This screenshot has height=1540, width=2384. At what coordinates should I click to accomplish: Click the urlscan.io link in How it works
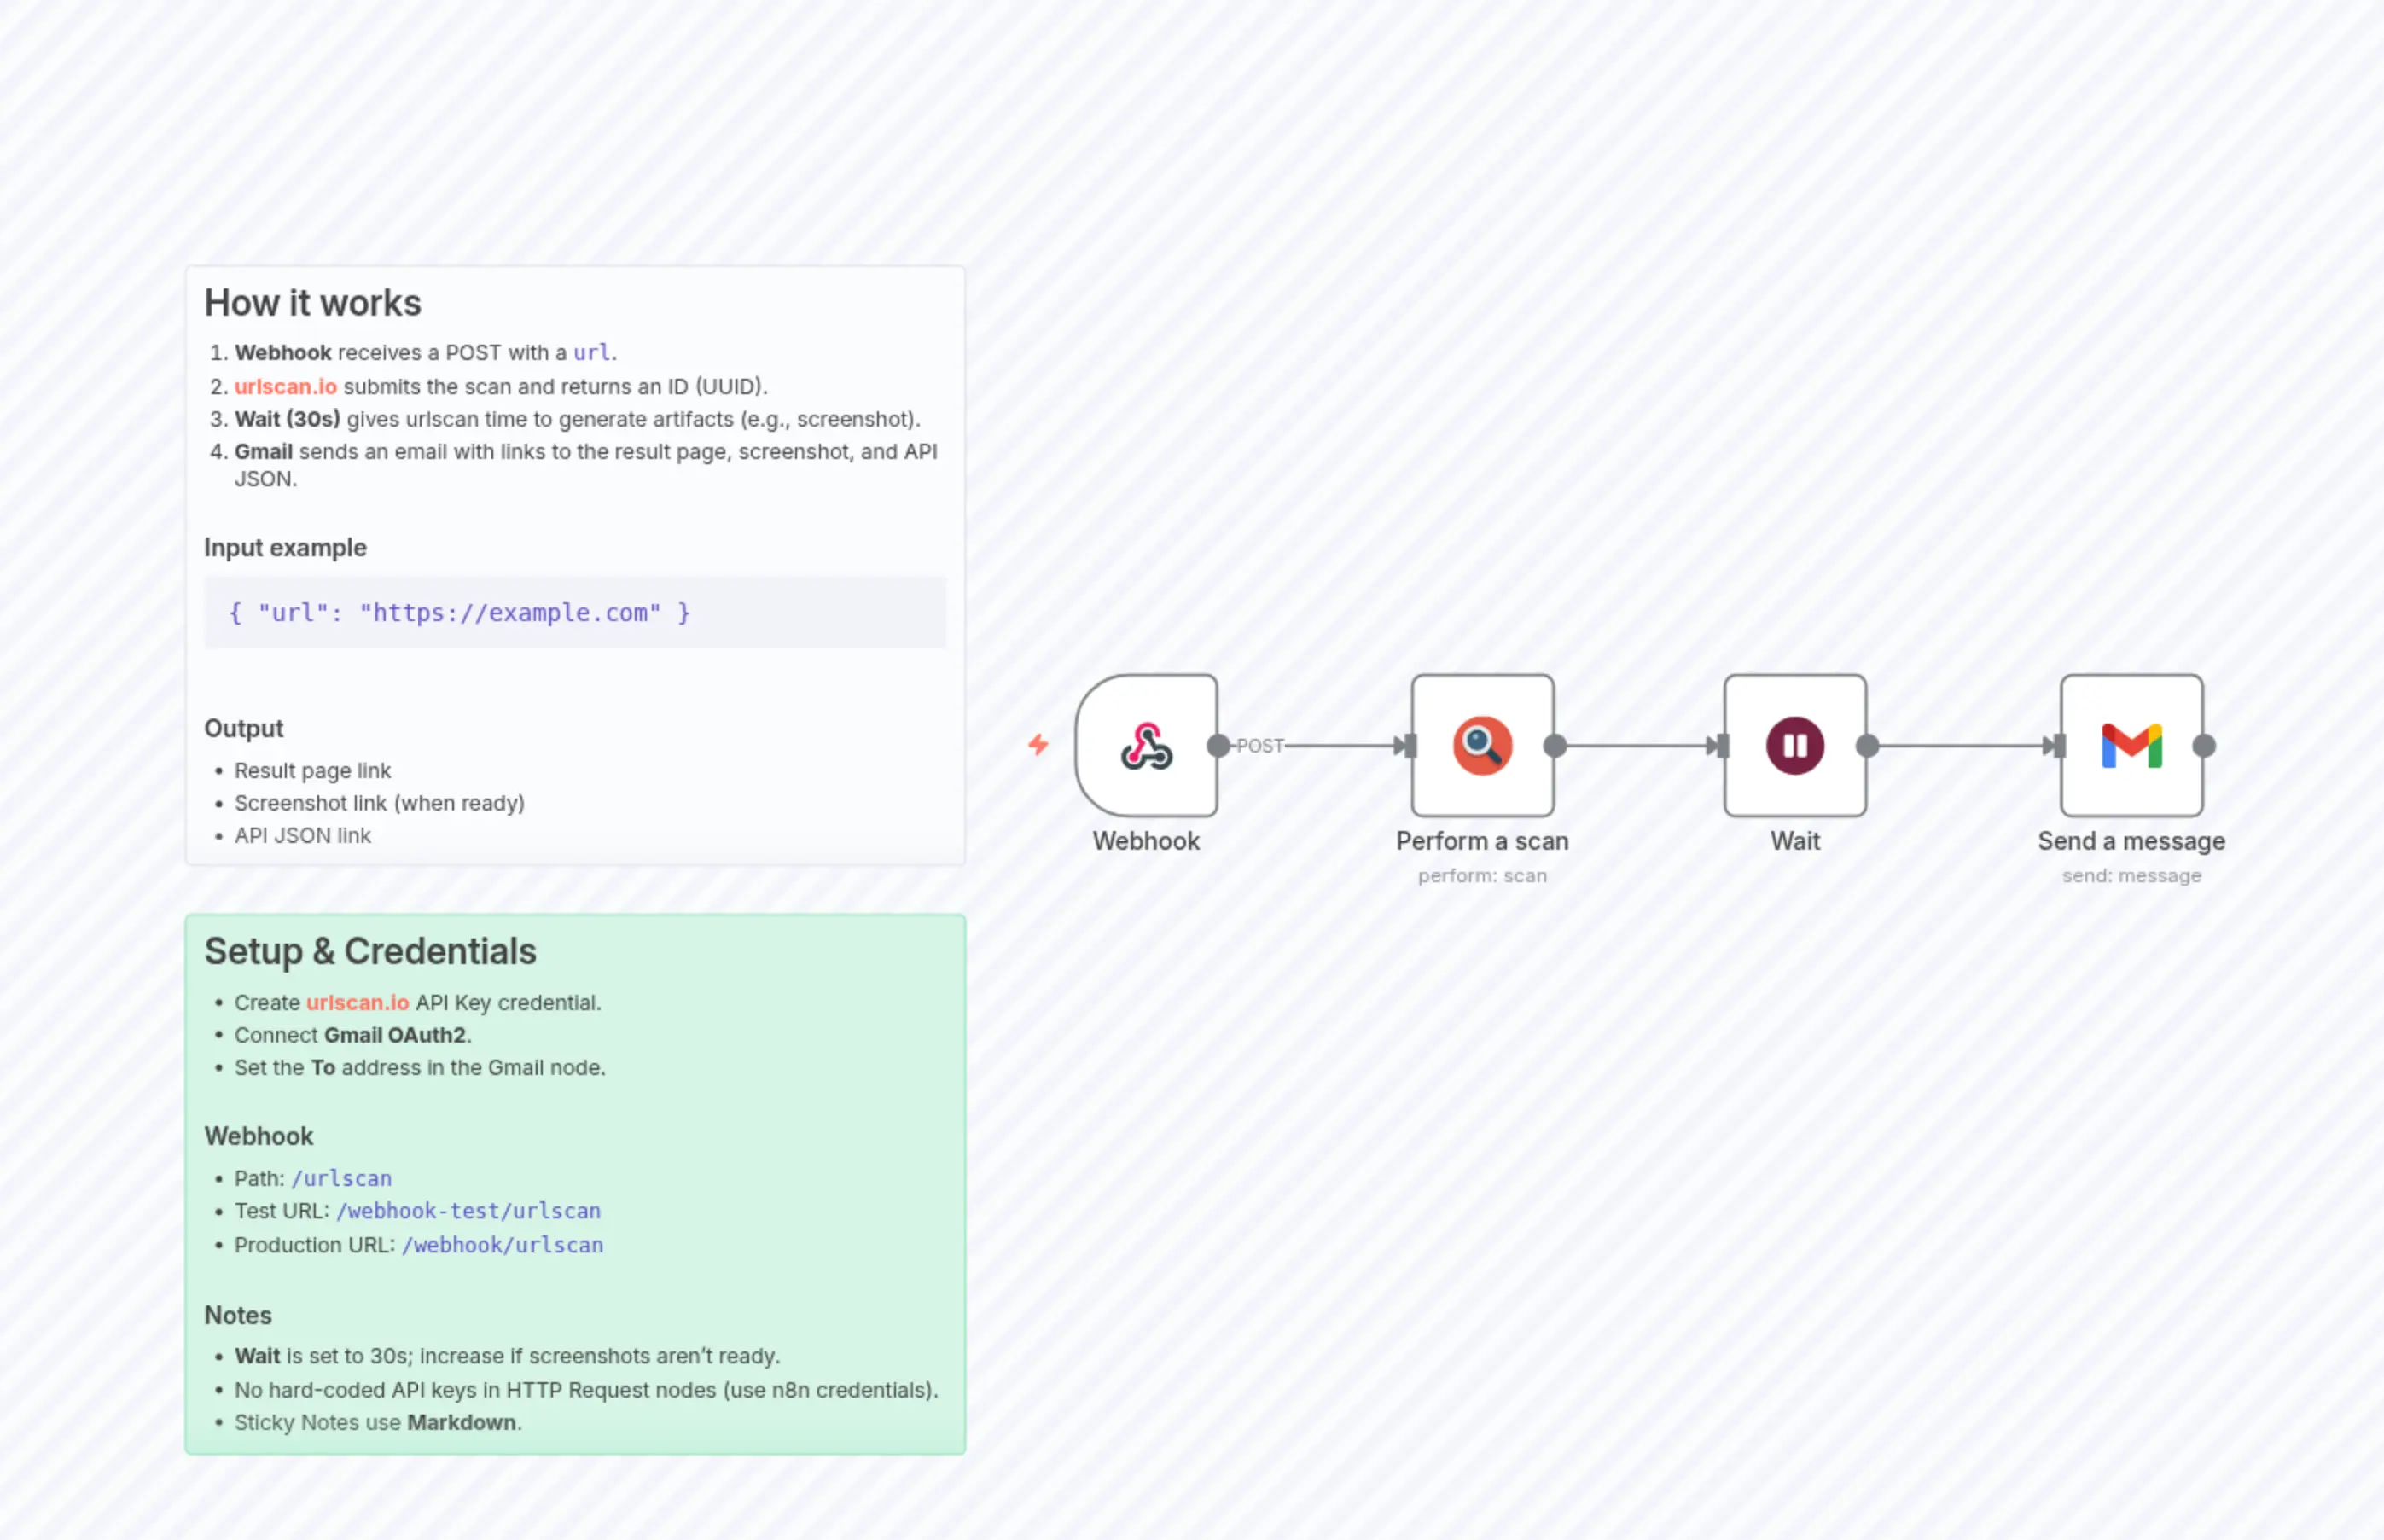[x=285, y=387]
